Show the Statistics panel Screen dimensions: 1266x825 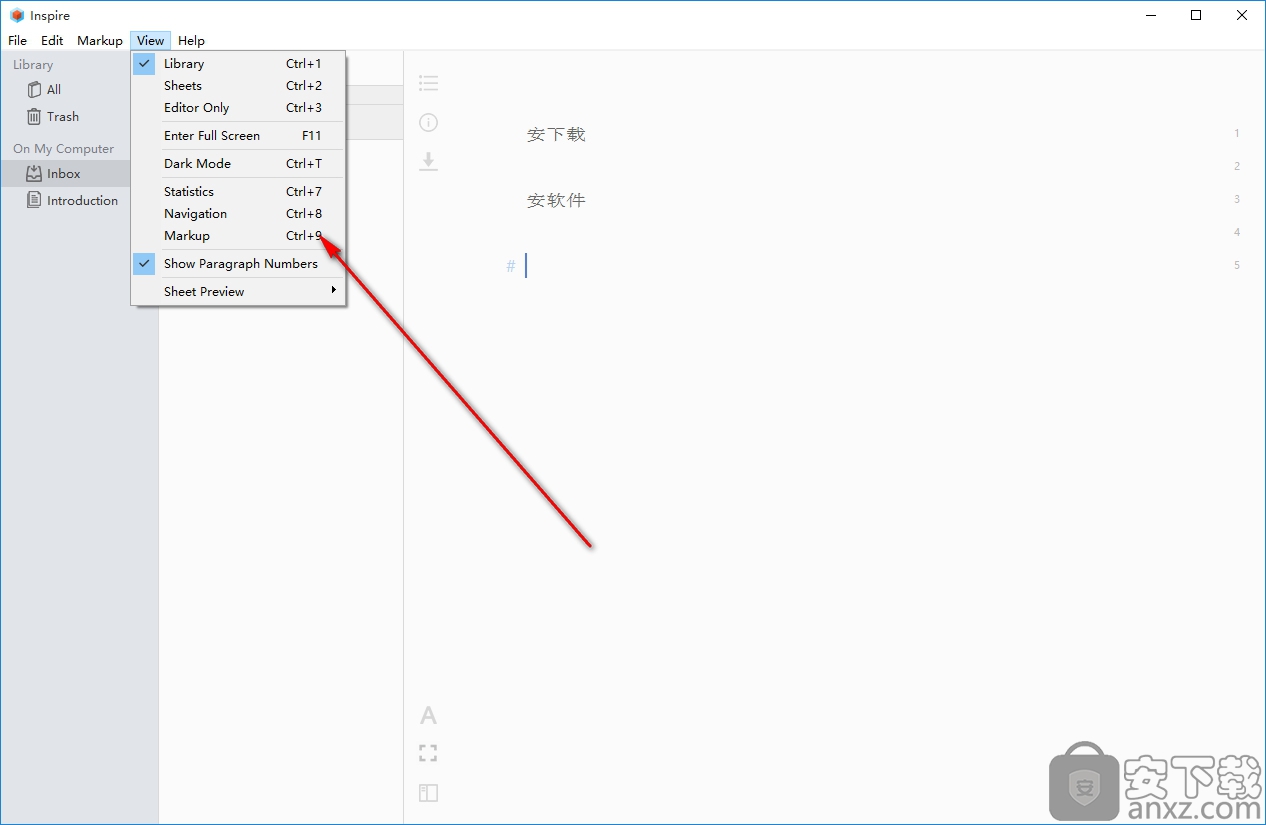(239, 191)
